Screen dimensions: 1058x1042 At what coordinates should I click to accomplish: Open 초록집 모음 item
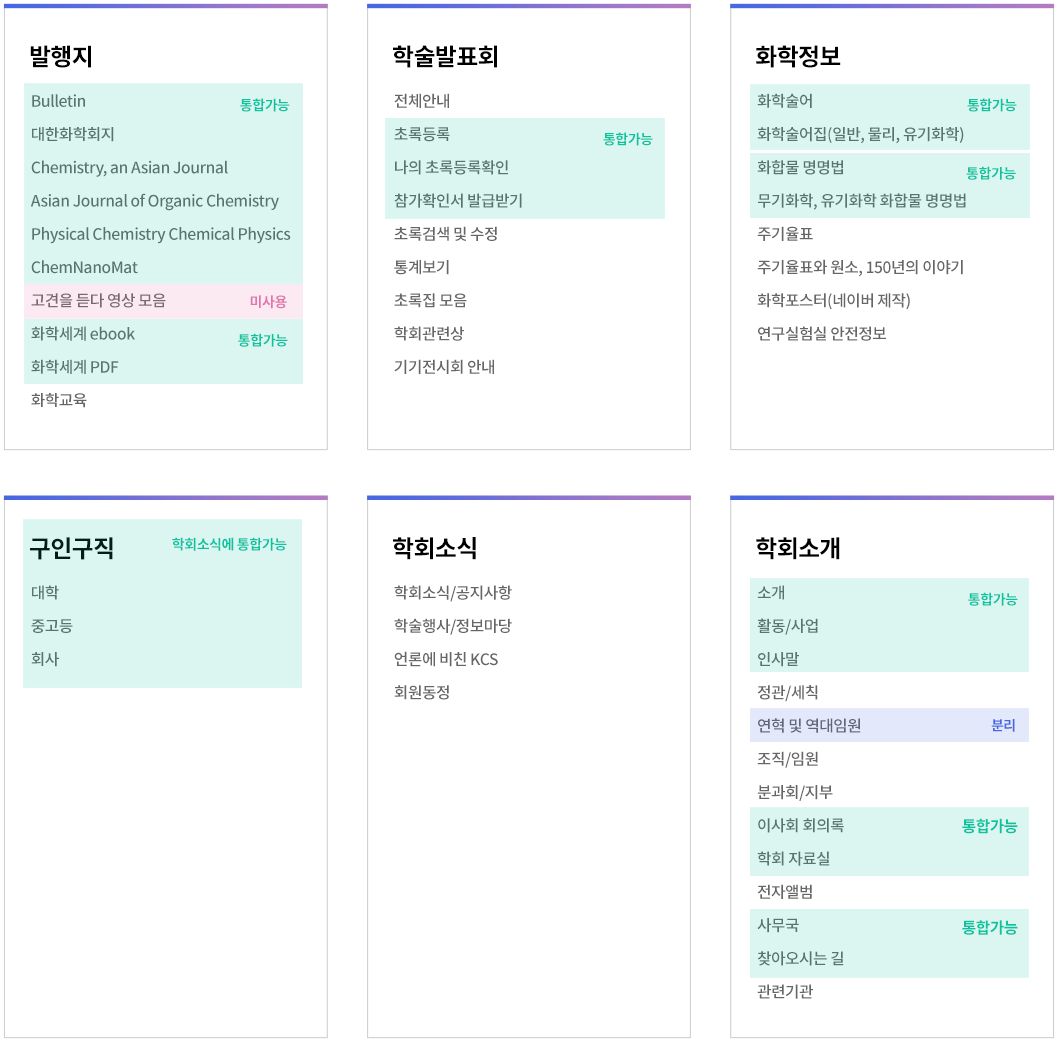coord(430,300)
